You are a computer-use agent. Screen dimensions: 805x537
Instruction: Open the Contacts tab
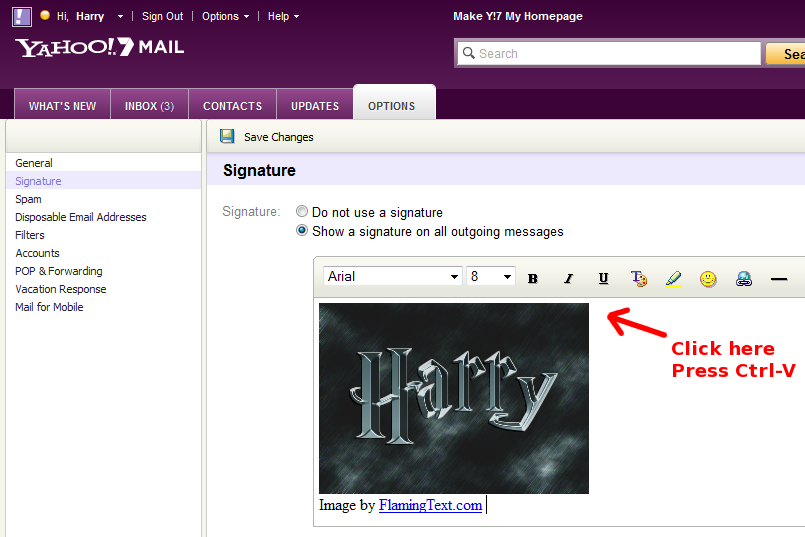[x=232, y=106]
